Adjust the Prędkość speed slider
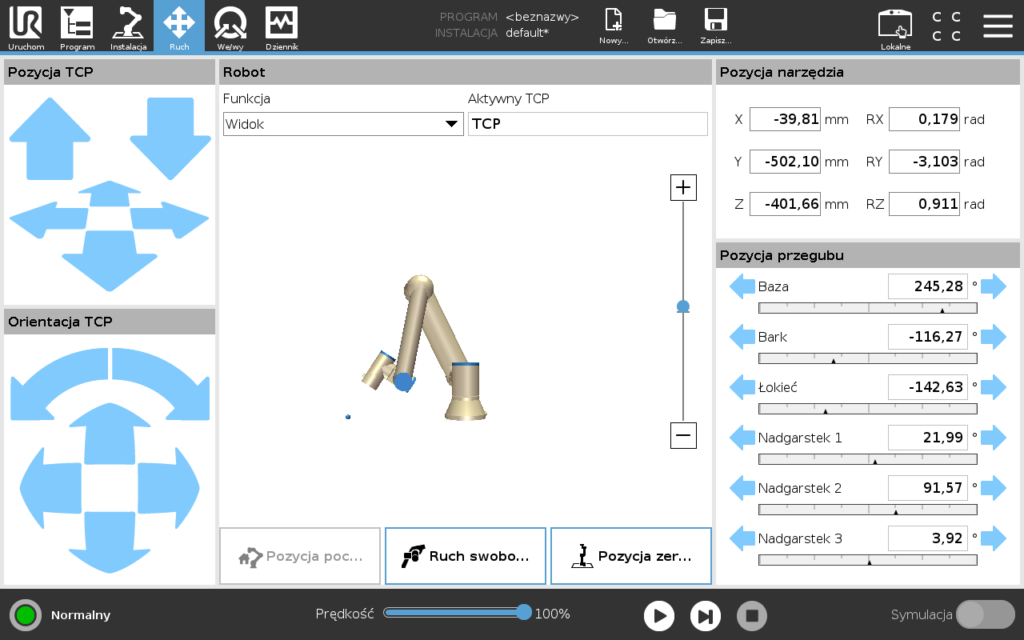The image size is (1024, 640). (457, 613)
